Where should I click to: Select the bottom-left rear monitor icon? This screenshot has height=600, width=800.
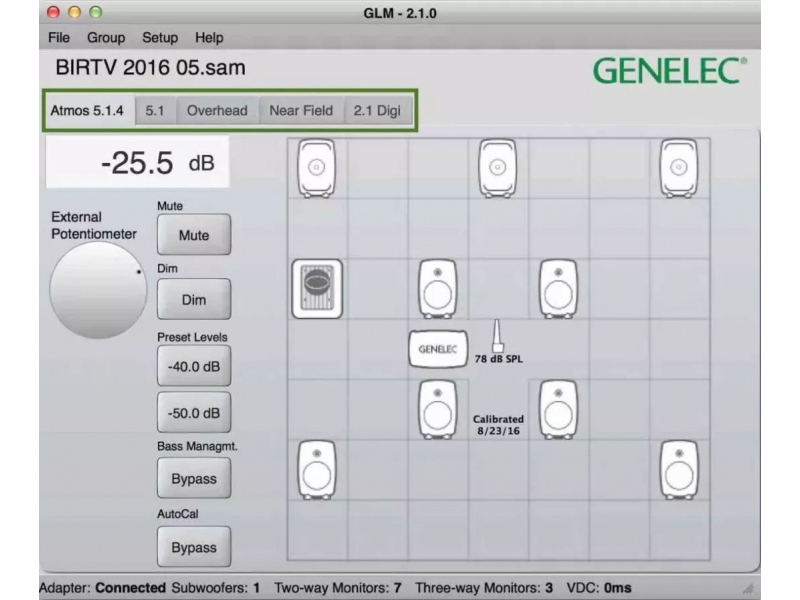coord(317,470)
